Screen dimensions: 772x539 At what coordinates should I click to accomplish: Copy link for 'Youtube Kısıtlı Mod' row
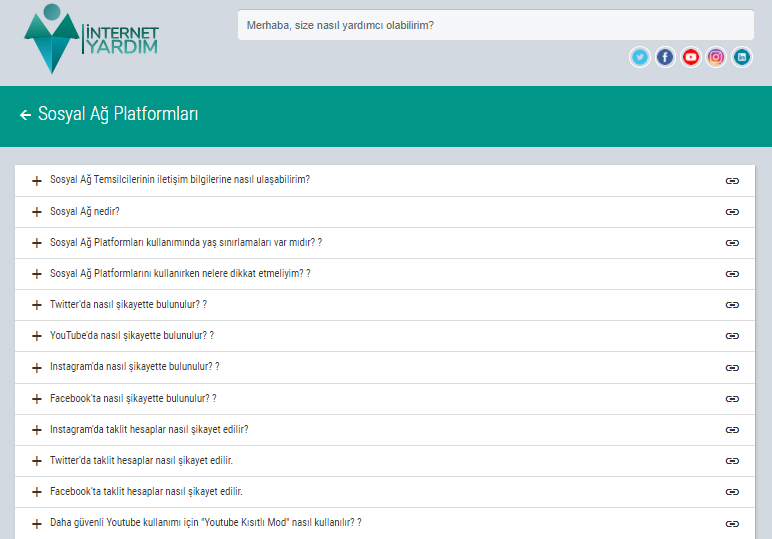pyautogui.click(x=732, y=524)
